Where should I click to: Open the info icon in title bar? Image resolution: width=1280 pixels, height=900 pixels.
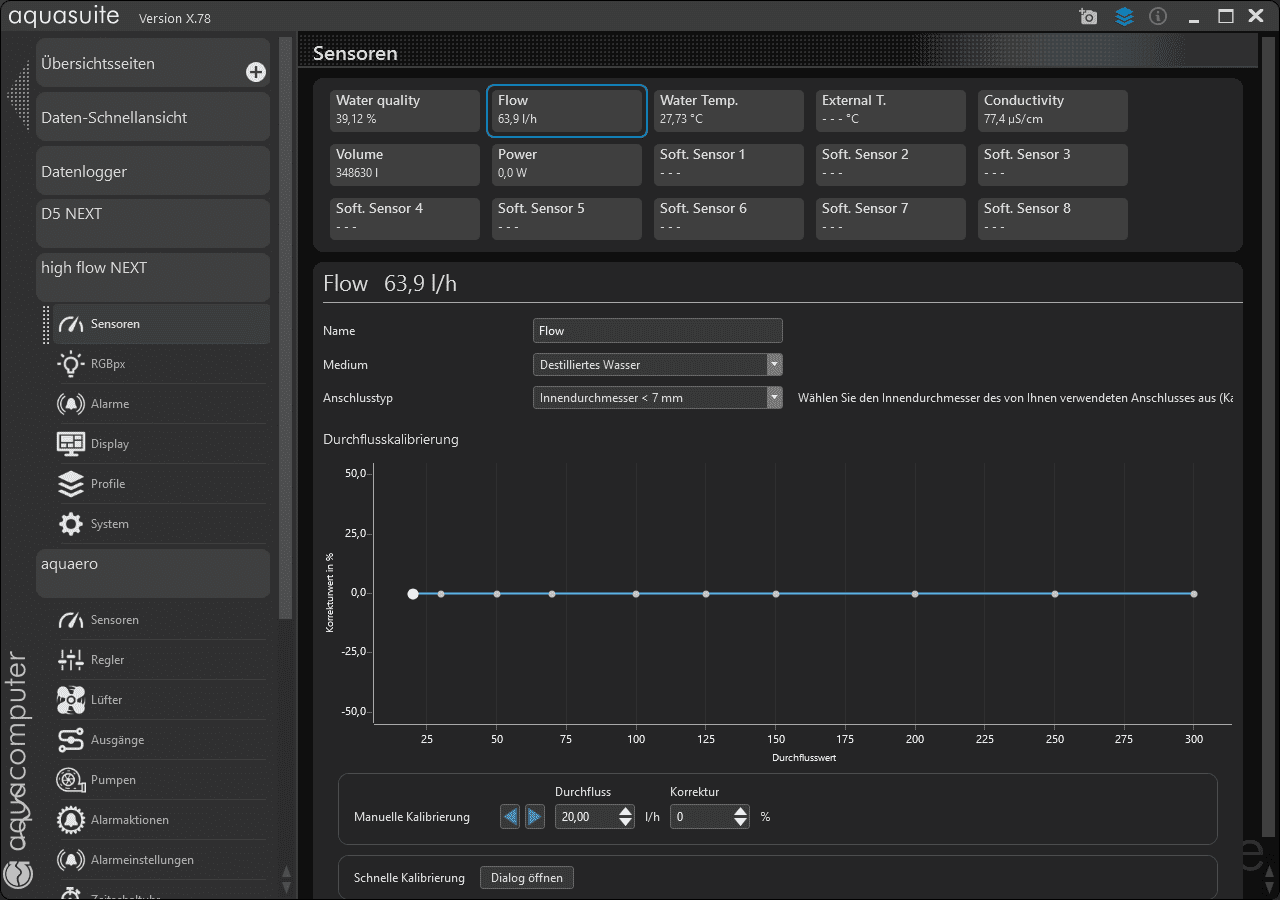pos(1158,16)
